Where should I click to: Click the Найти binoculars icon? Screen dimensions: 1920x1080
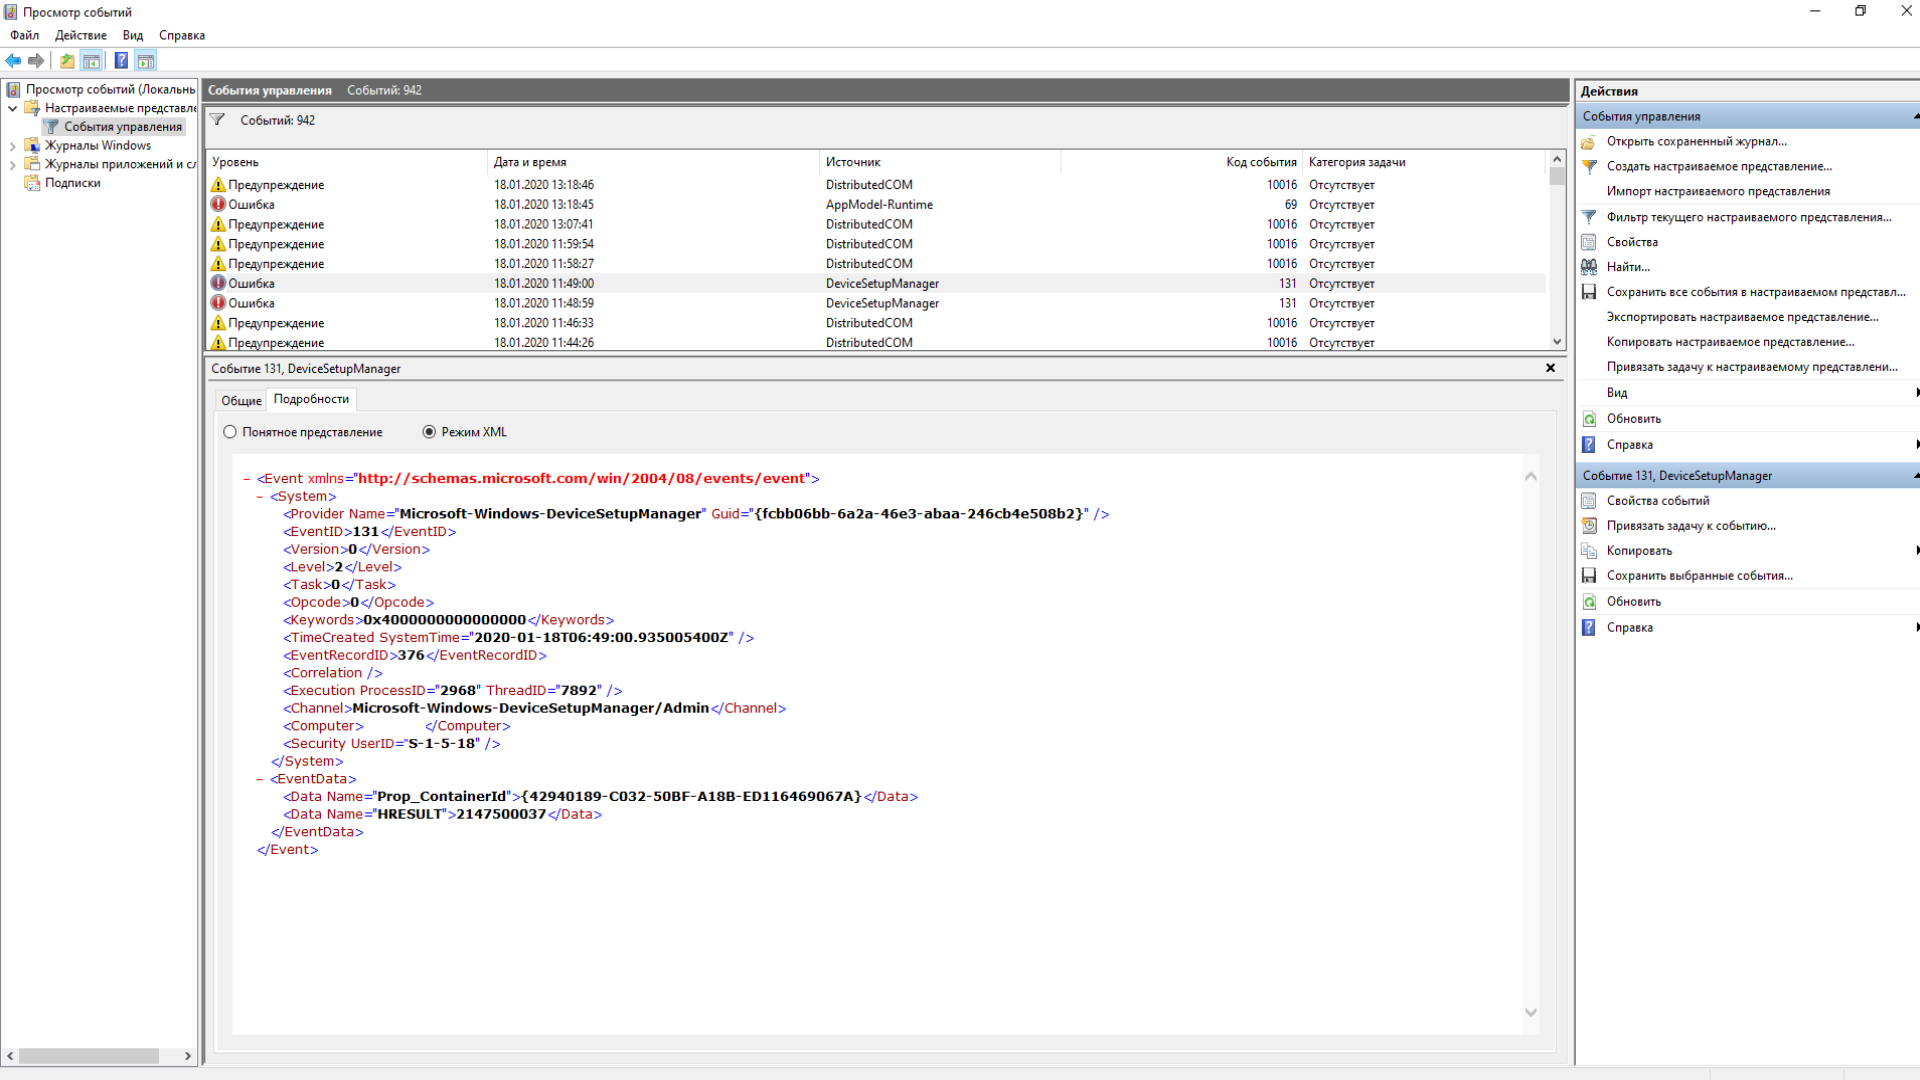pos(1589,267)
